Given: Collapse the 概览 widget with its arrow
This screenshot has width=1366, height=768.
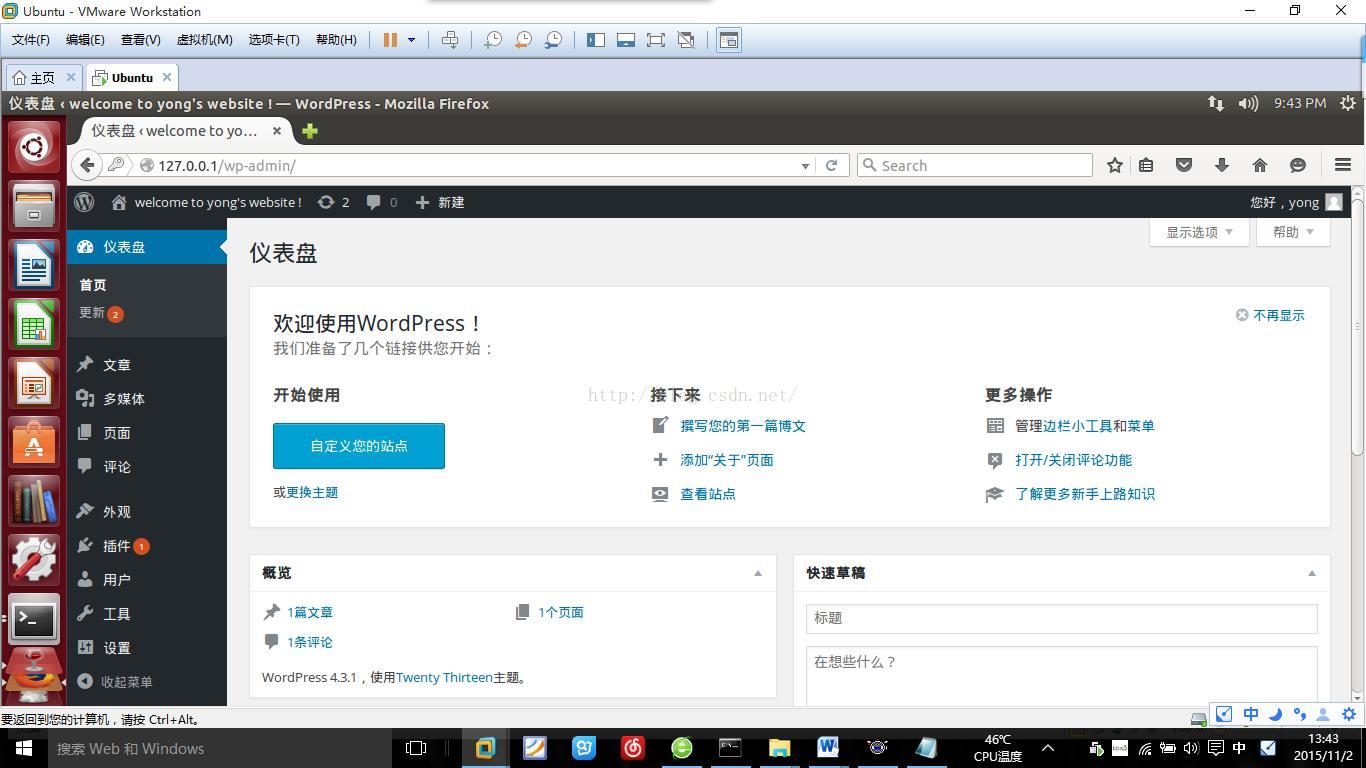Looking at the screenshot, I should (758, 573).
